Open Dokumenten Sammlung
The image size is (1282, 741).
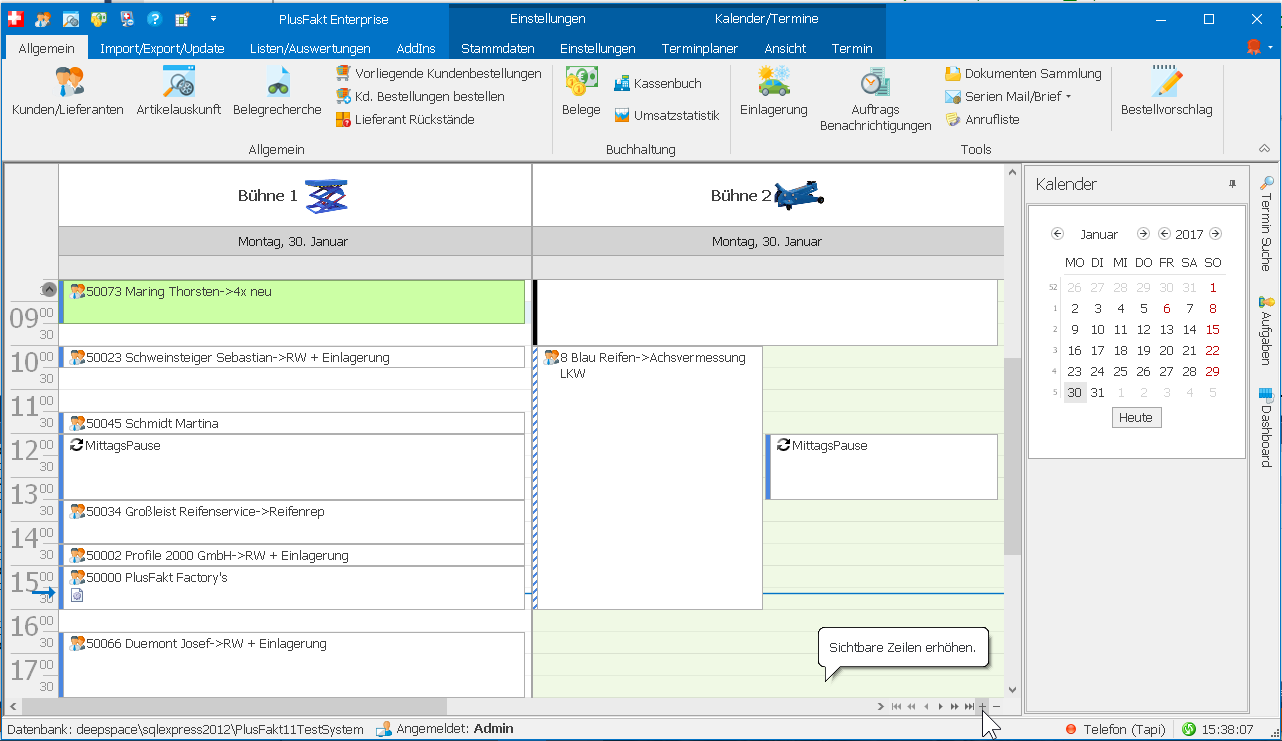[1023, 74]
